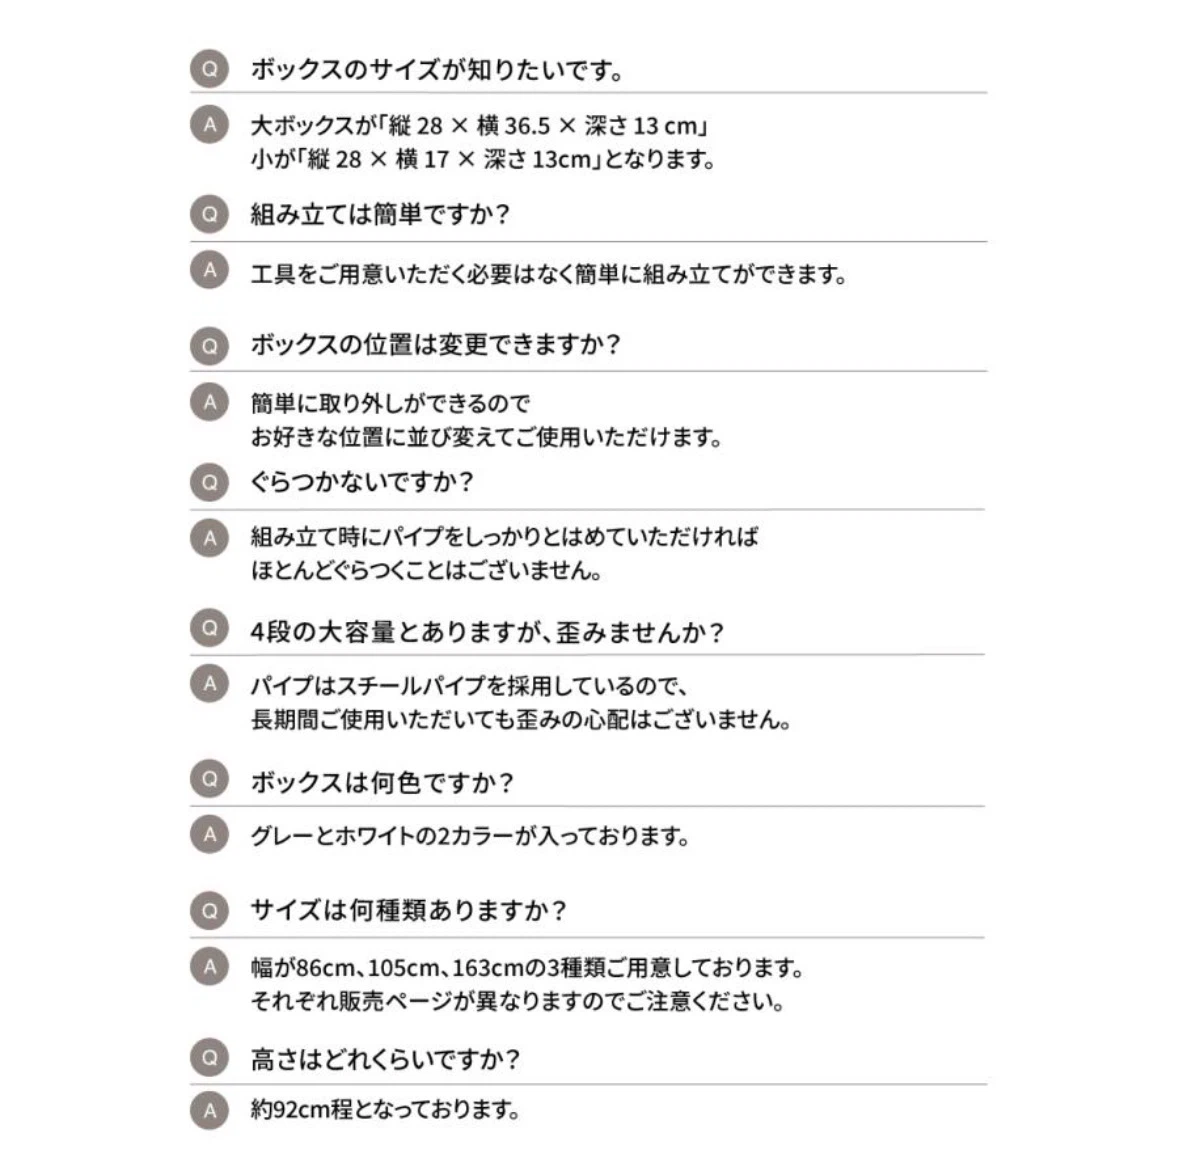Click the A icon beside 約92cm程 answer
The width and height of the screenshot is (1179, 1159).
(209, 1110)
